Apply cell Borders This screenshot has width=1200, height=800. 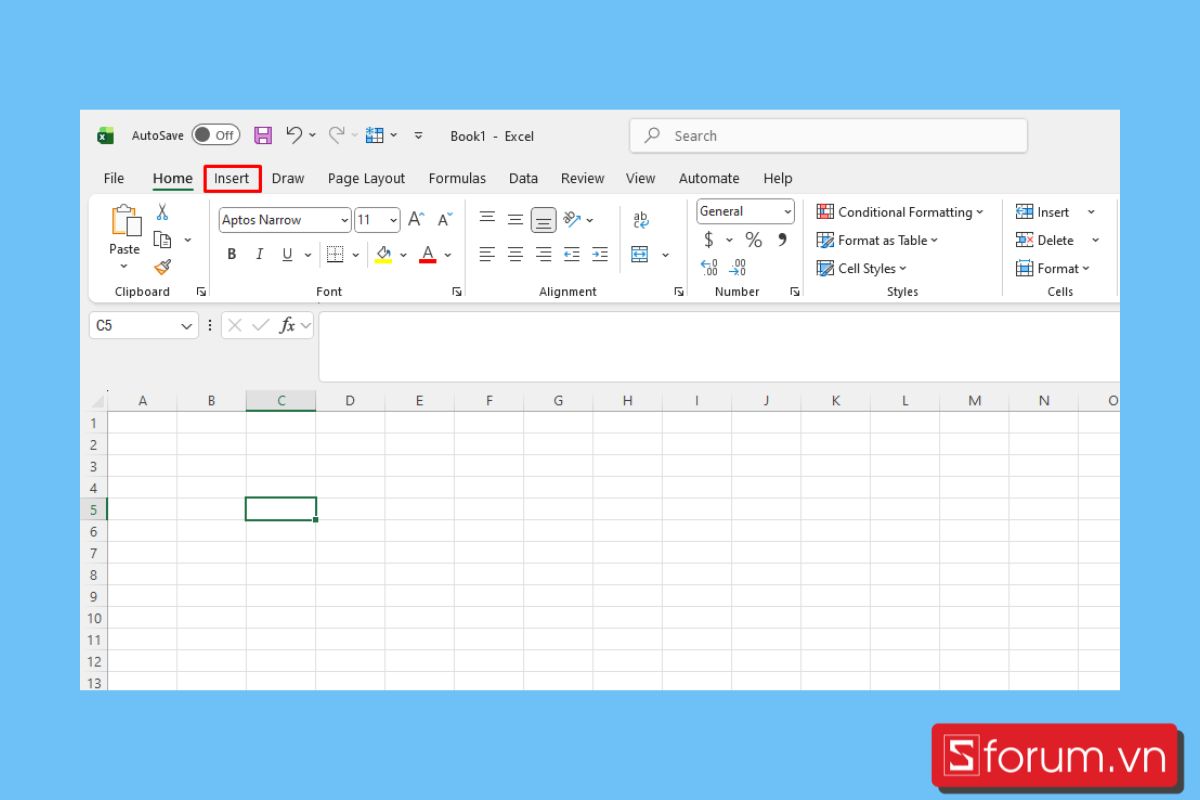pyautogui.click(x=335, y=254)
